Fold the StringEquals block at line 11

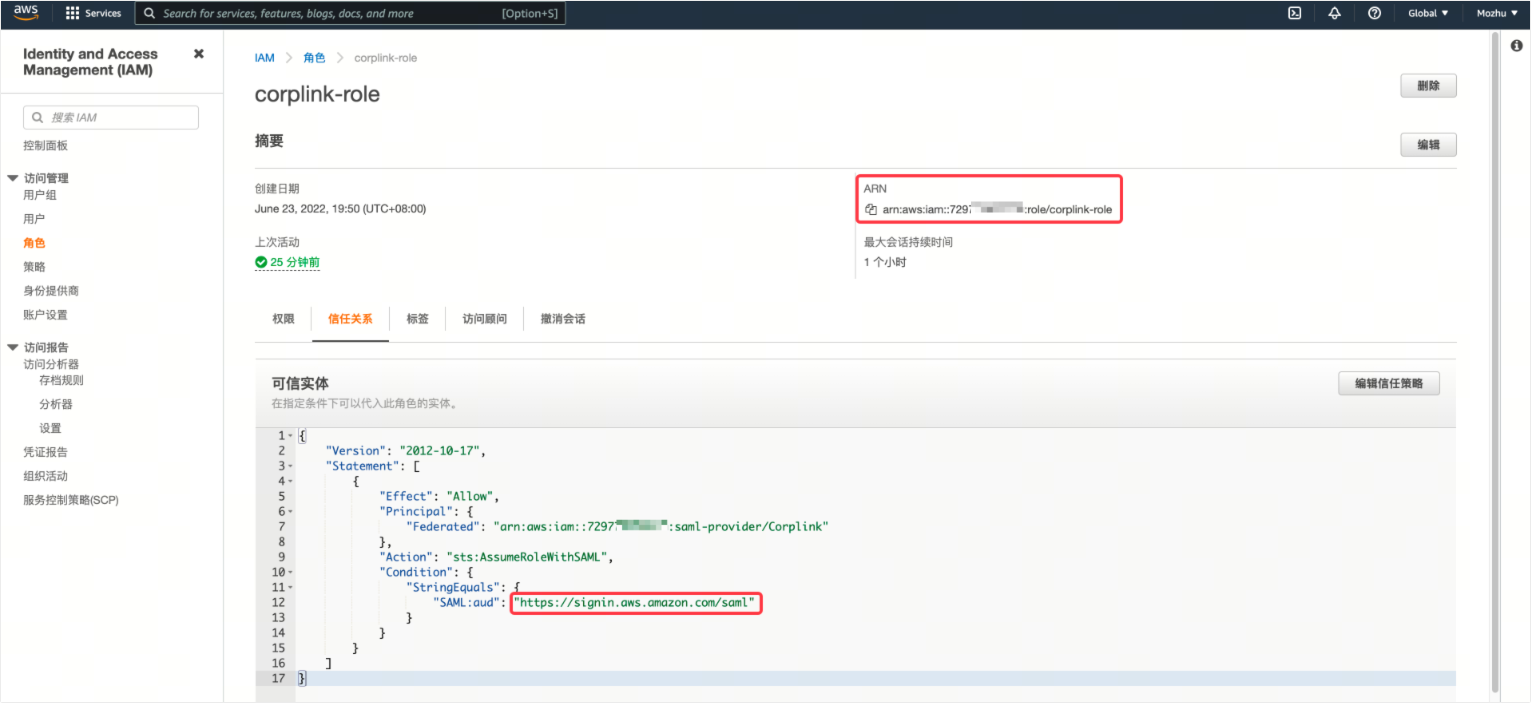click(x=291, y=587)
